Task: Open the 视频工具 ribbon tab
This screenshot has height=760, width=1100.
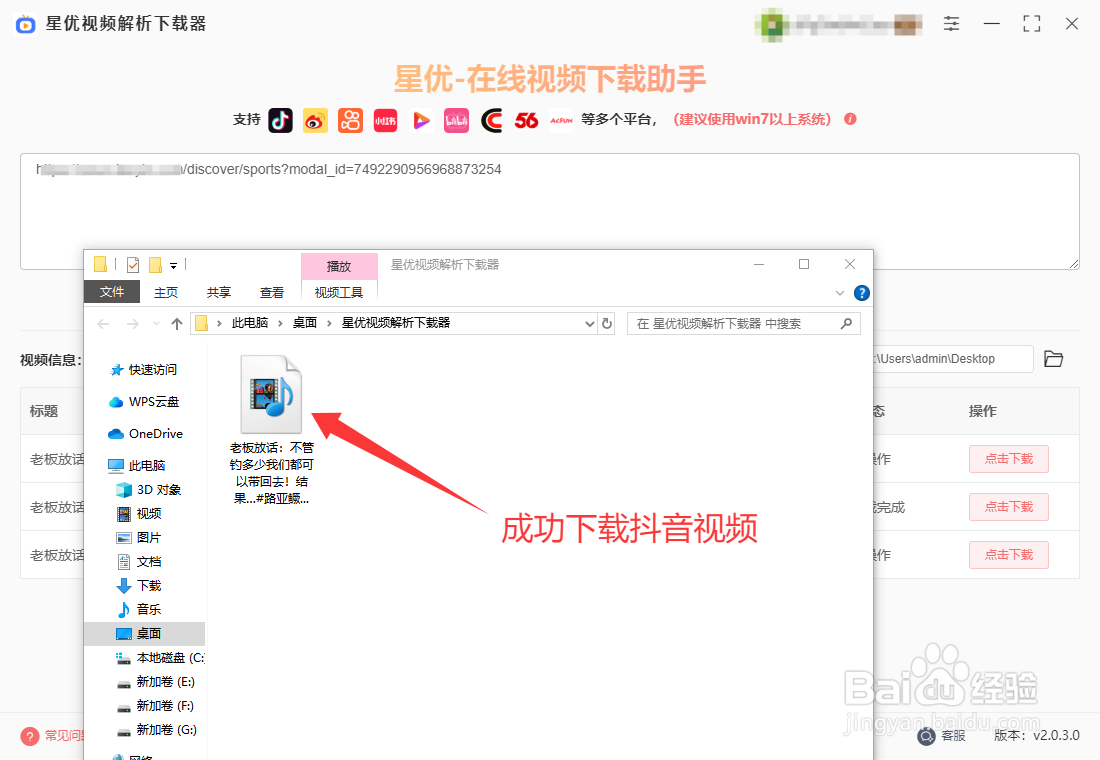Action: tap(339, 292)
